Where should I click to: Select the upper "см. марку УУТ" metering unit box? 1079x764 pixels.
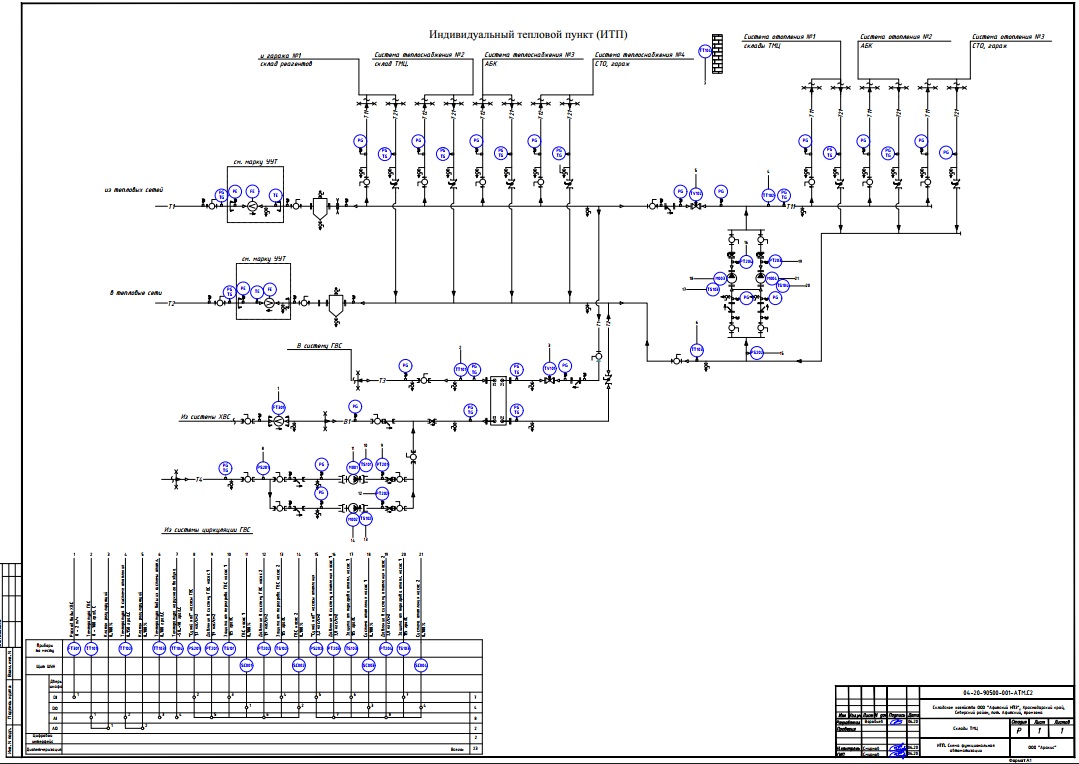point(255,194)
